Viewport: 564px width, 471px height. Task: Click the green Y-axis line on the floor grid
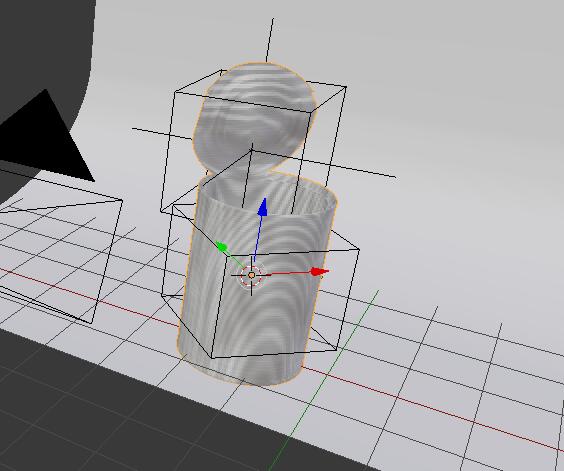tap(324, 381)
